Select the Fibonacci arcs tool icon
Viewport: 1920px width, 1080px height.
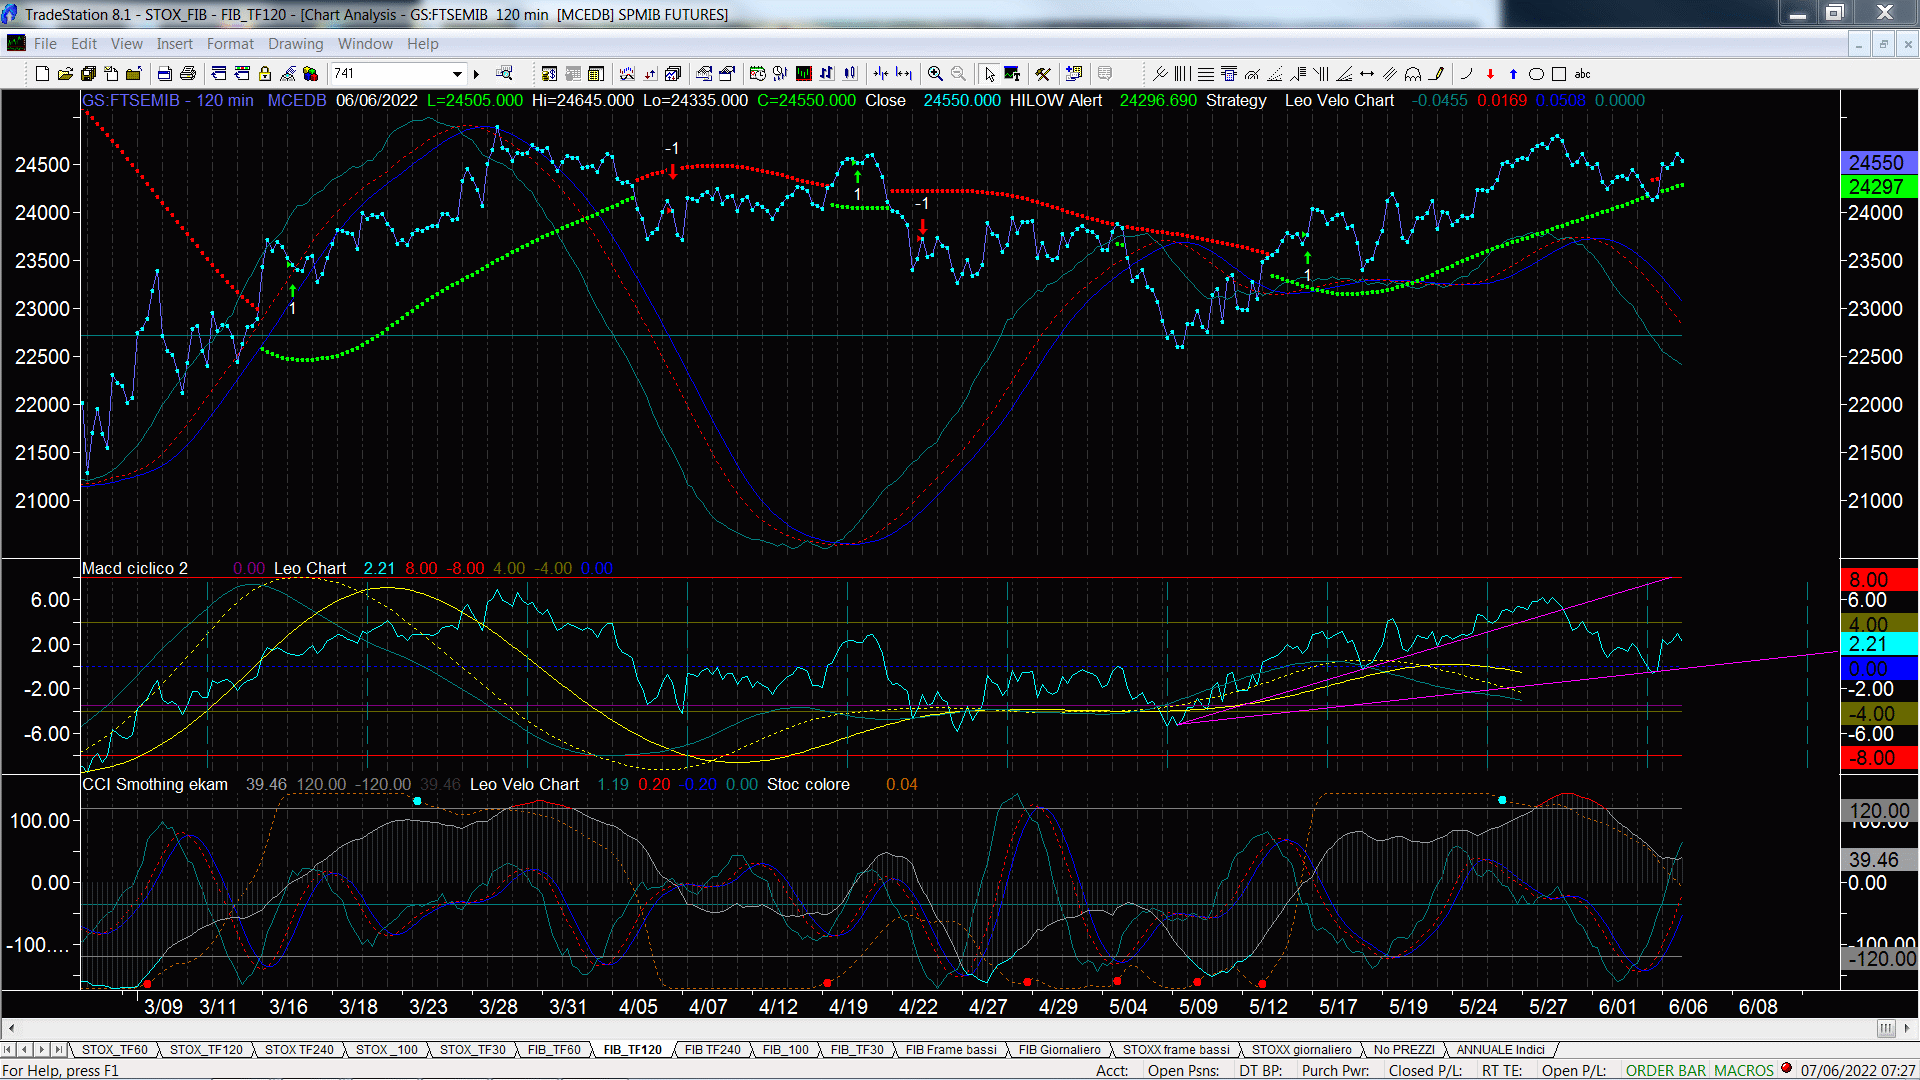click(1252, 74)
